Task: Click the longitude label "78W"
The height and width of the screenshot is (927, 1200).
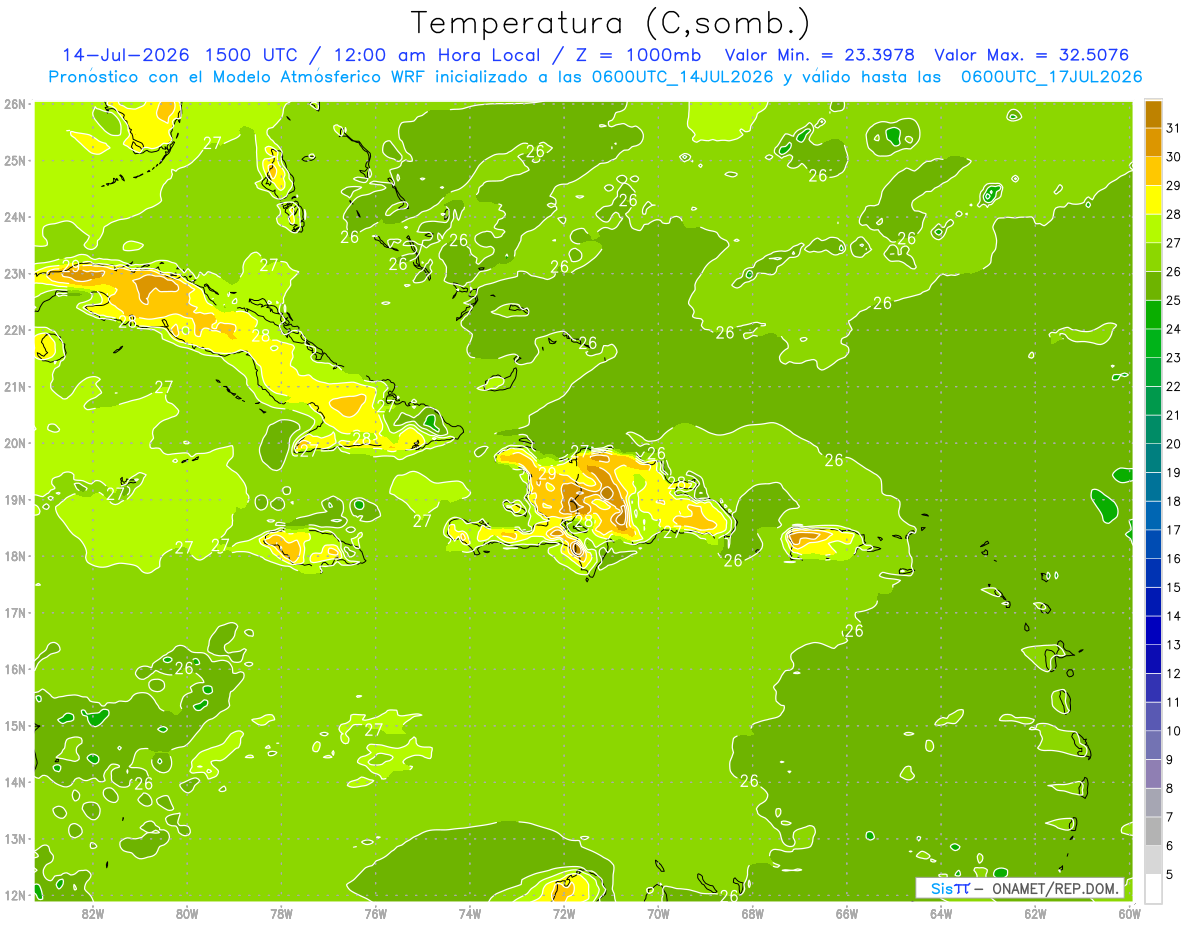Action: coord(281,913)
